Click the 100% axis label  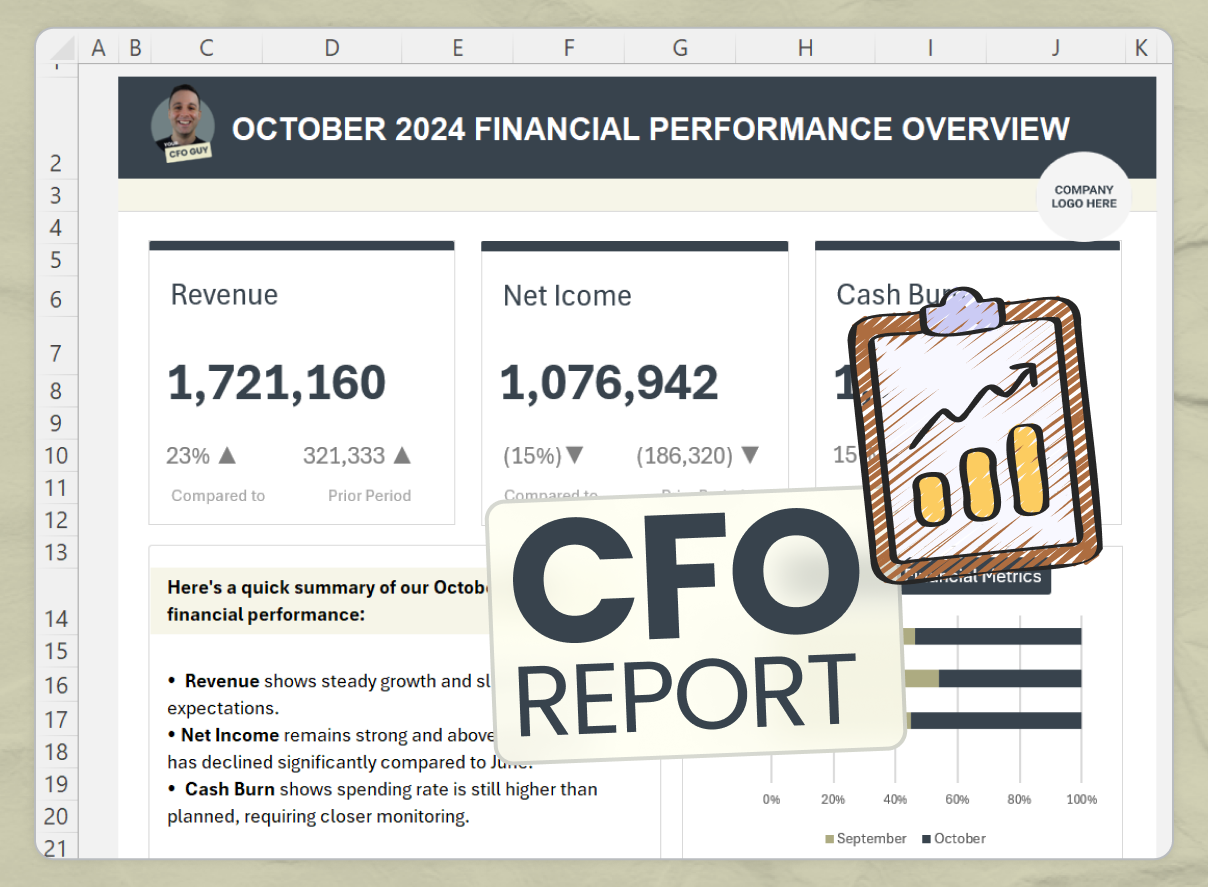[1081, 799]
